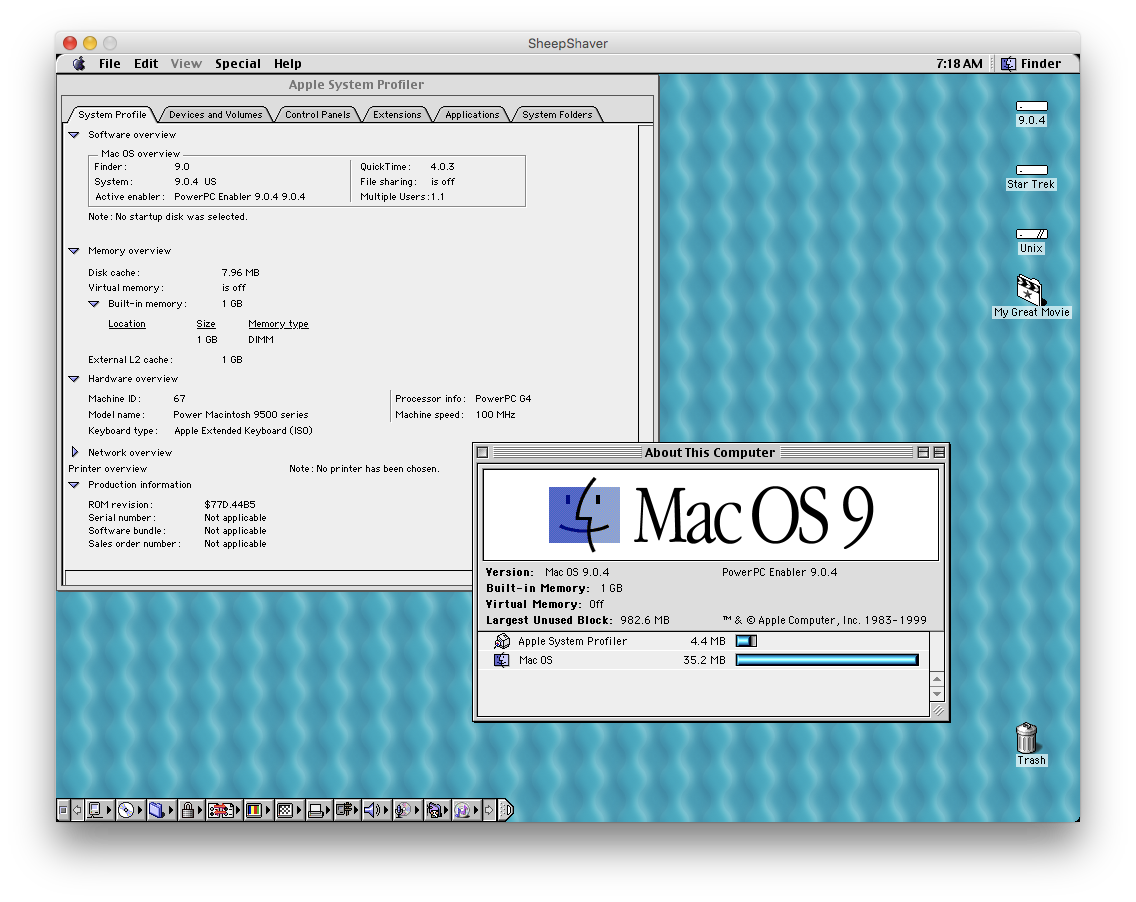Collapse the Hardware overview section

pyautogui.click(x=74, y=379)
